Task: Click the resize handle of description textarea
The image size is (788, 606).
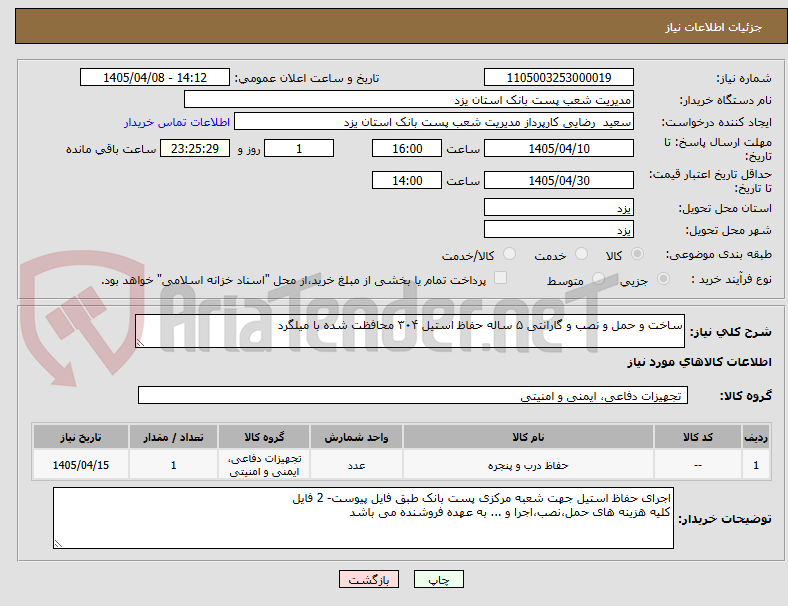Action: coord(140,343)
